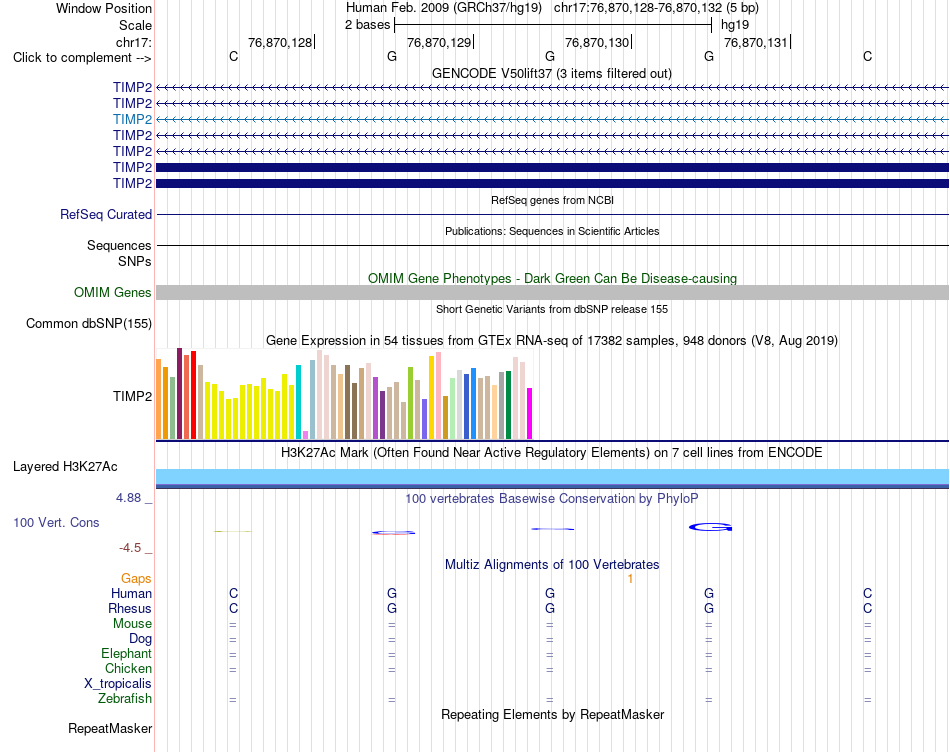Click the Sequences track label
950x752 pixels.
pos(119,245)
